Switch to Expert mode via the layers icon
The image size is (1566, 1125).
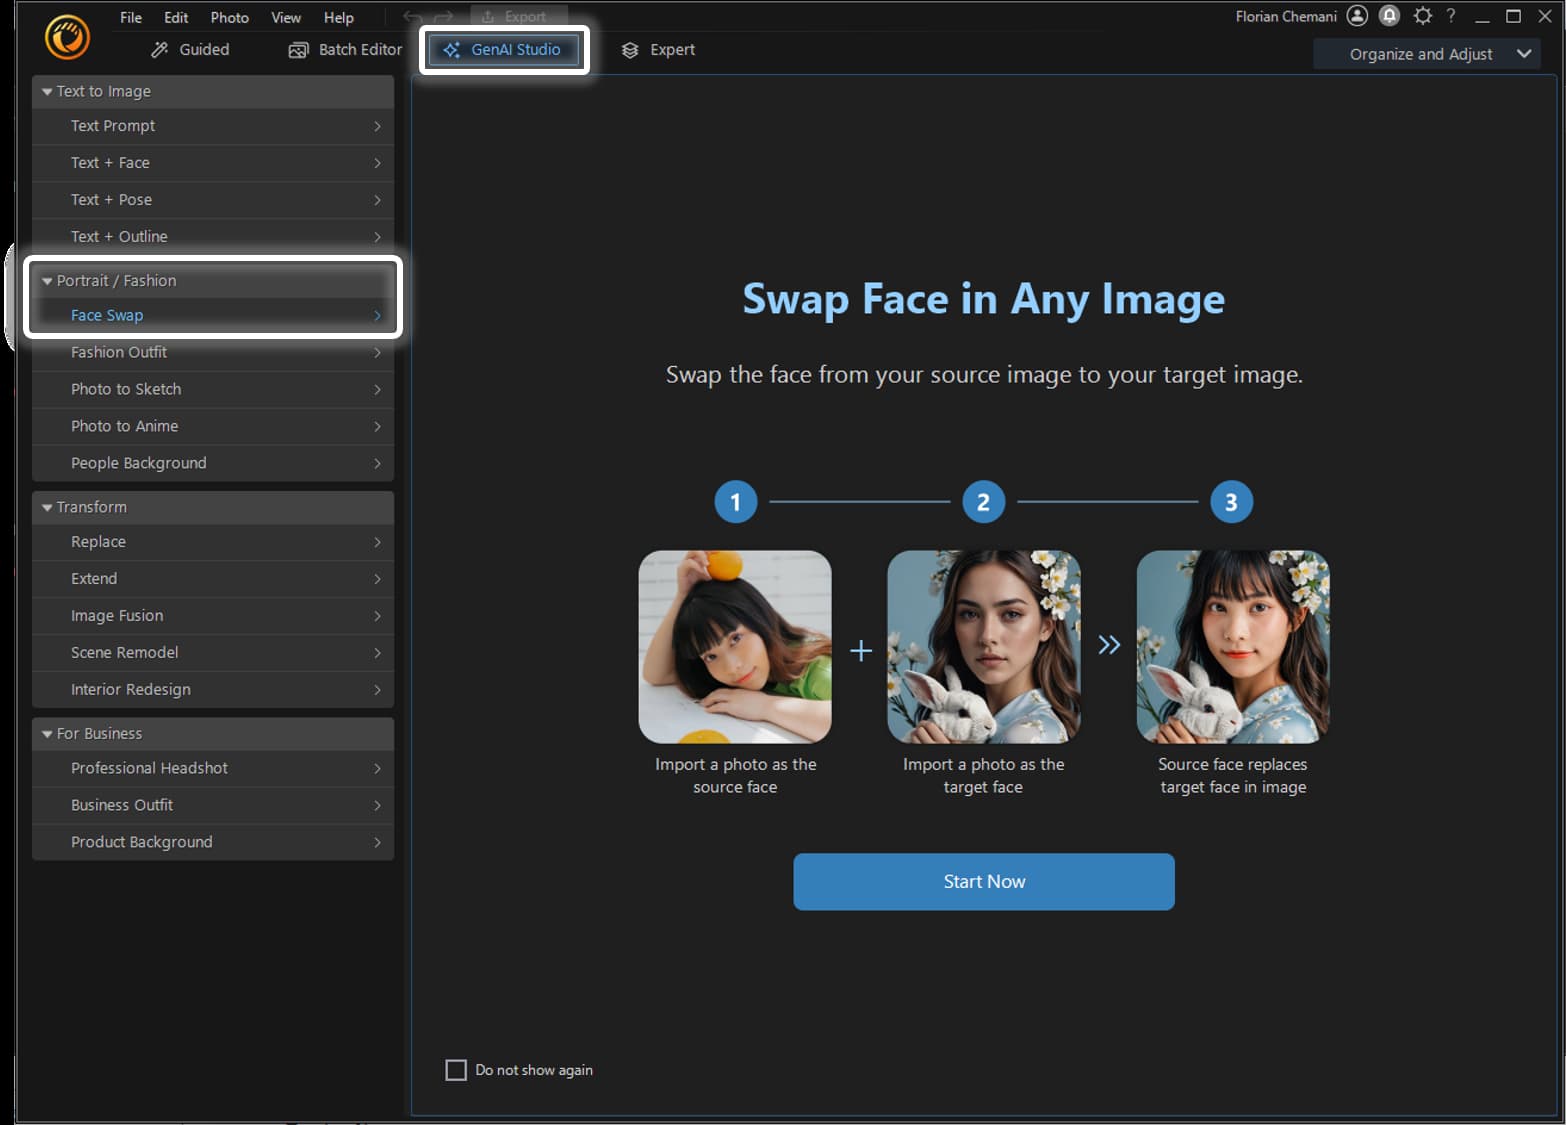(629, 49)
